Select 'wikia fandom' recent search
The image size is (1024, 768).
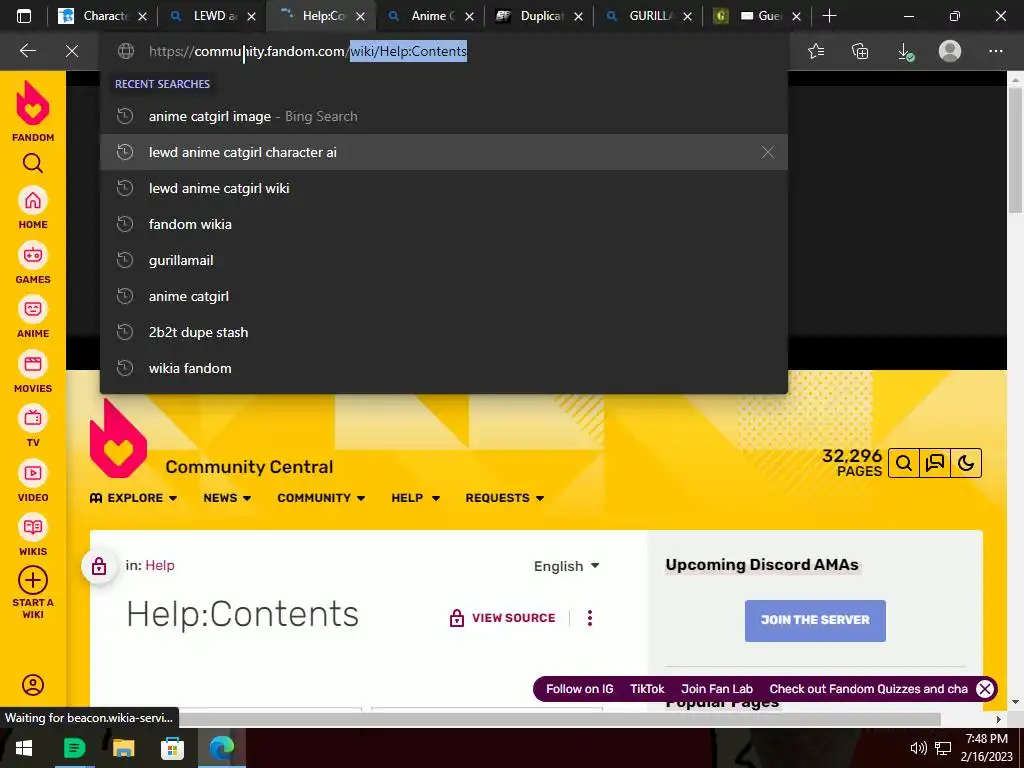[443, 368]
